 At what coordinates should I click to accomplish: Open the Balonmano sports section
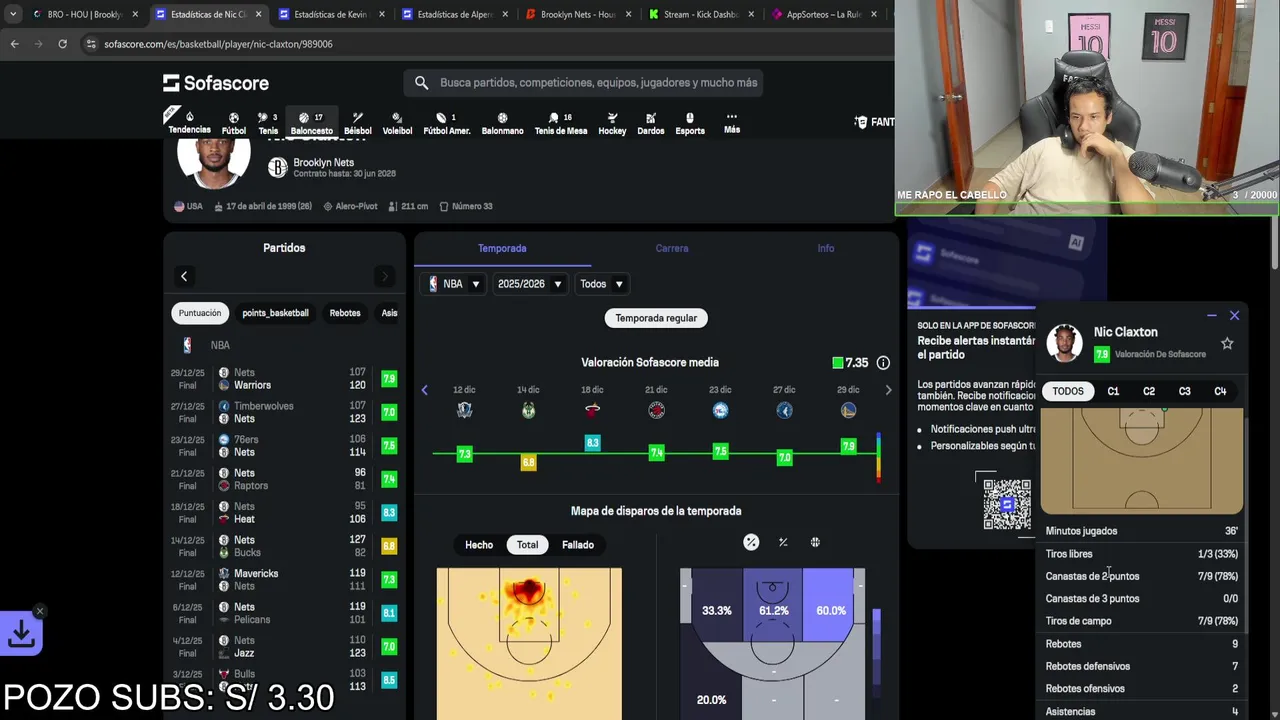pos(502,123)
